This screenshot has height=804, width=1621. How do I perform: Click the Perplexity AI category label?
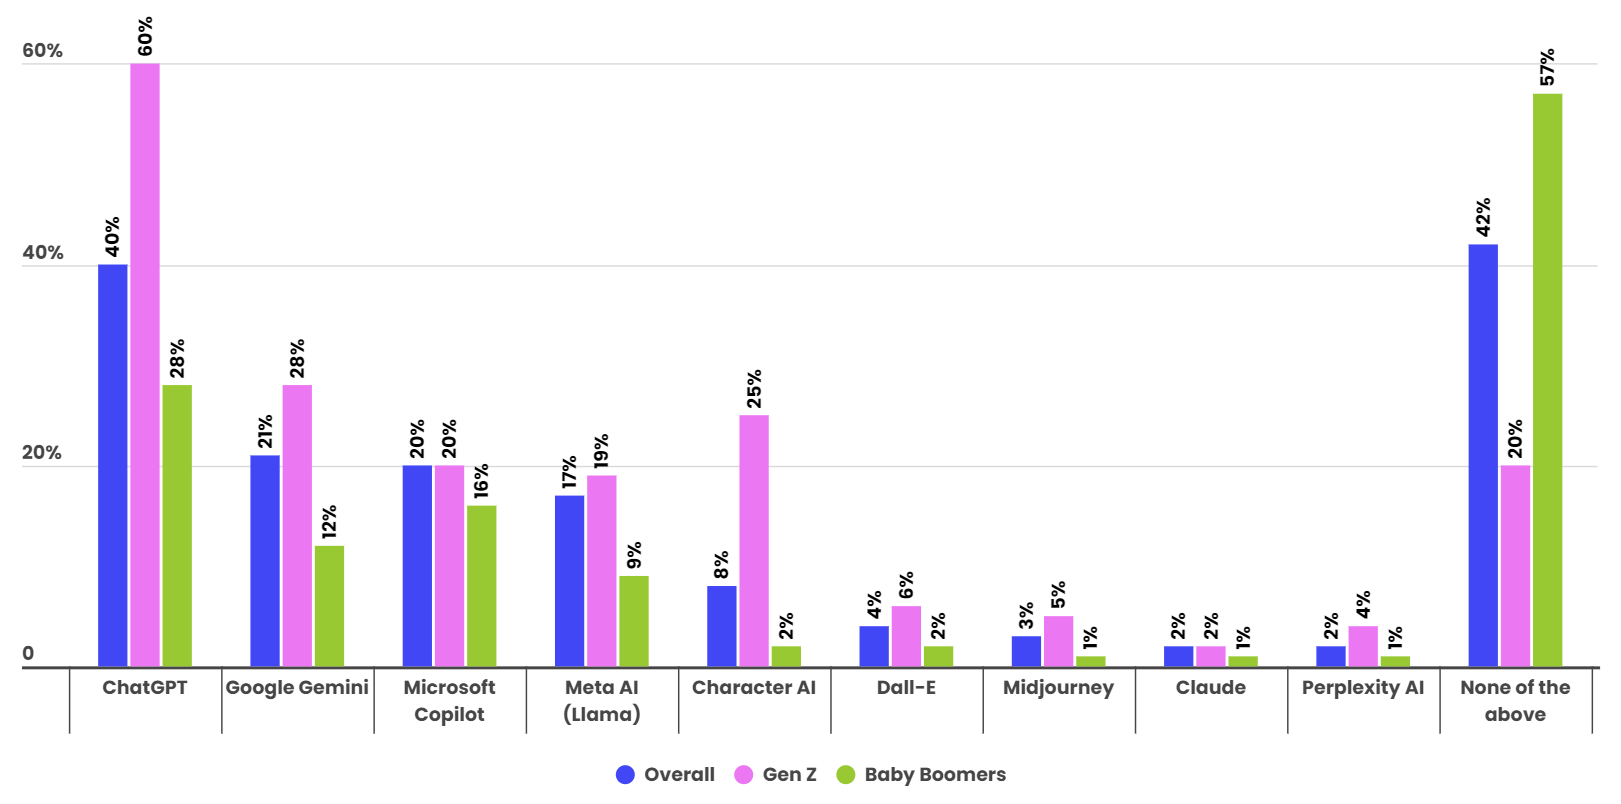coord(1363,687)
